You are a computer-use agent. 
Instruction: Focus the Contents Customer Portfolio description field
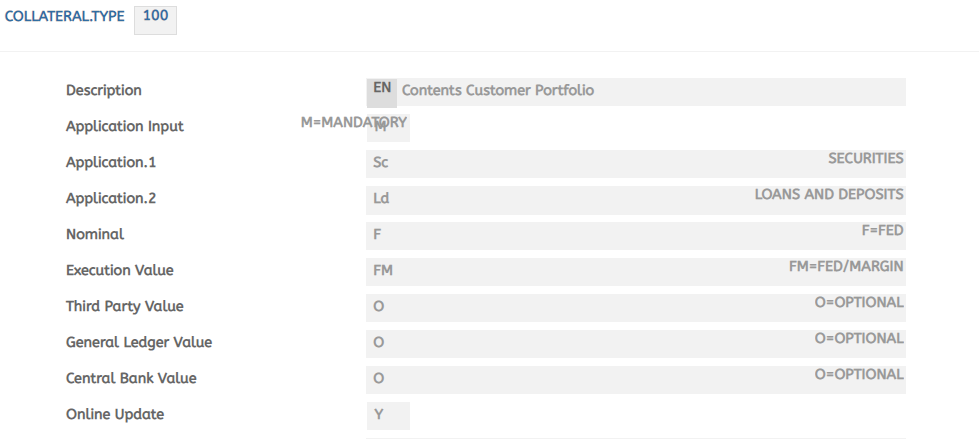pos(650,91)
